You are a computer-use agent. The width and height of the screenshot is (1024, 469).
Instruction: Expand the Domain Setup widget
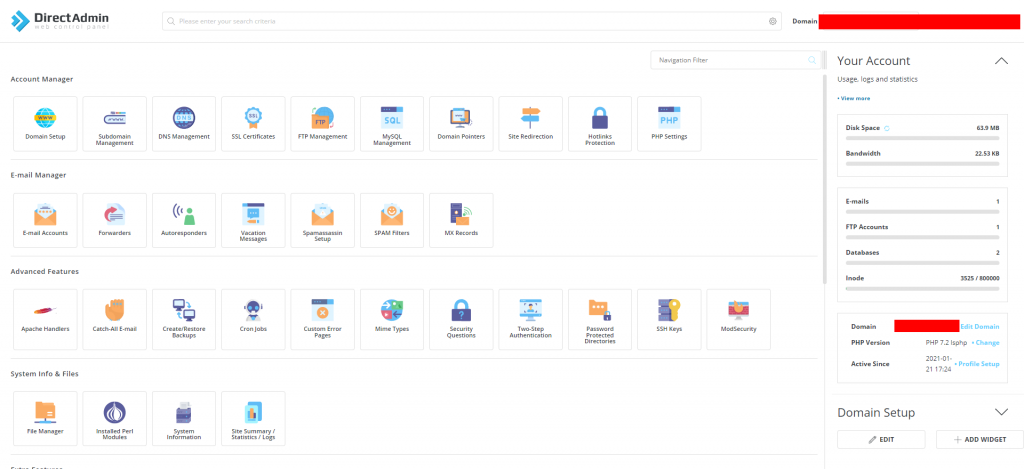coord(1001,412)
